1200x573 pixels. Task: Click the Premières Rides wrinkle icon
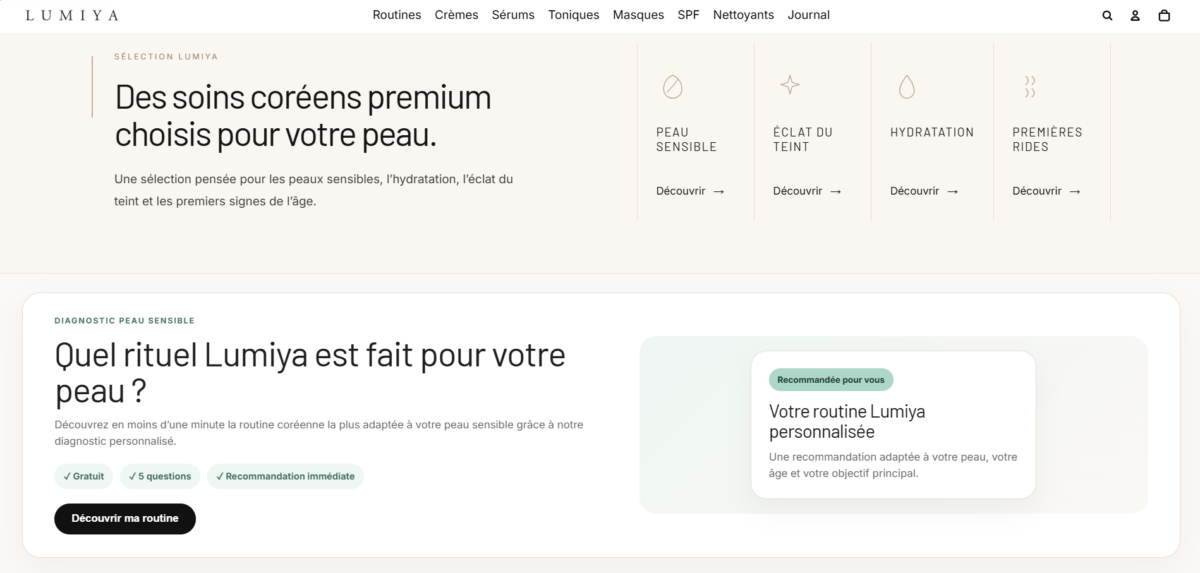[x=1030, y=87]
